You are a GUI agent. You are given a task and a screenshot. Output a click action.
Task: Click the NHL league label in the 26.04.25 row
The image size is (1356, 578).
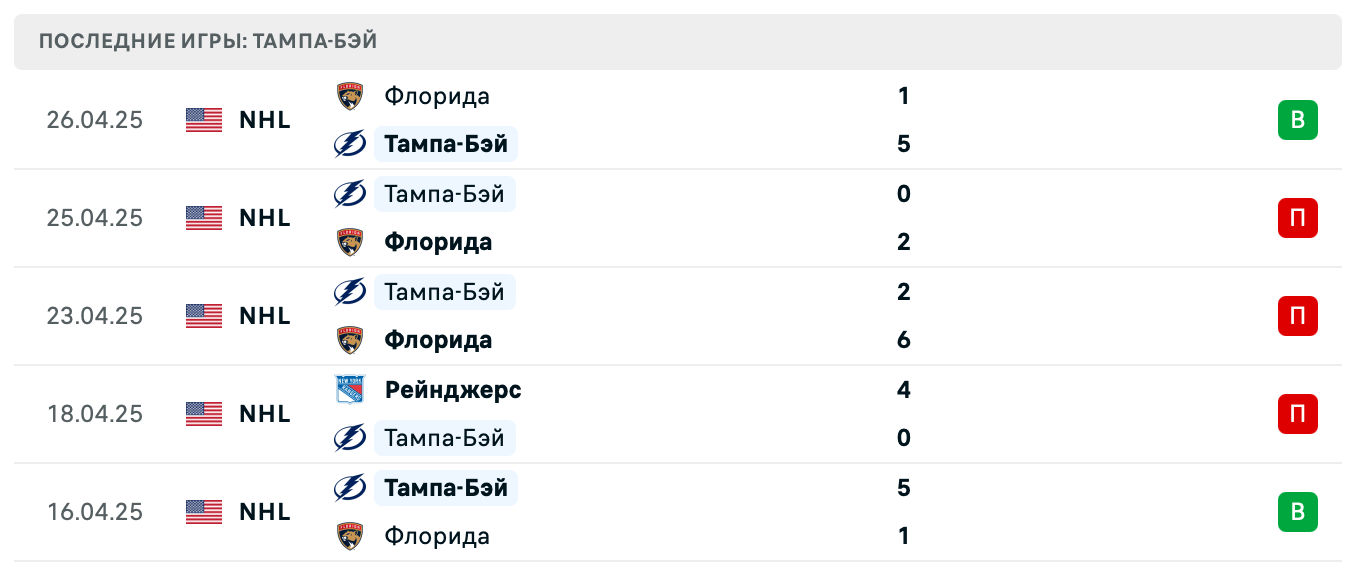click(x=263, y=120)
